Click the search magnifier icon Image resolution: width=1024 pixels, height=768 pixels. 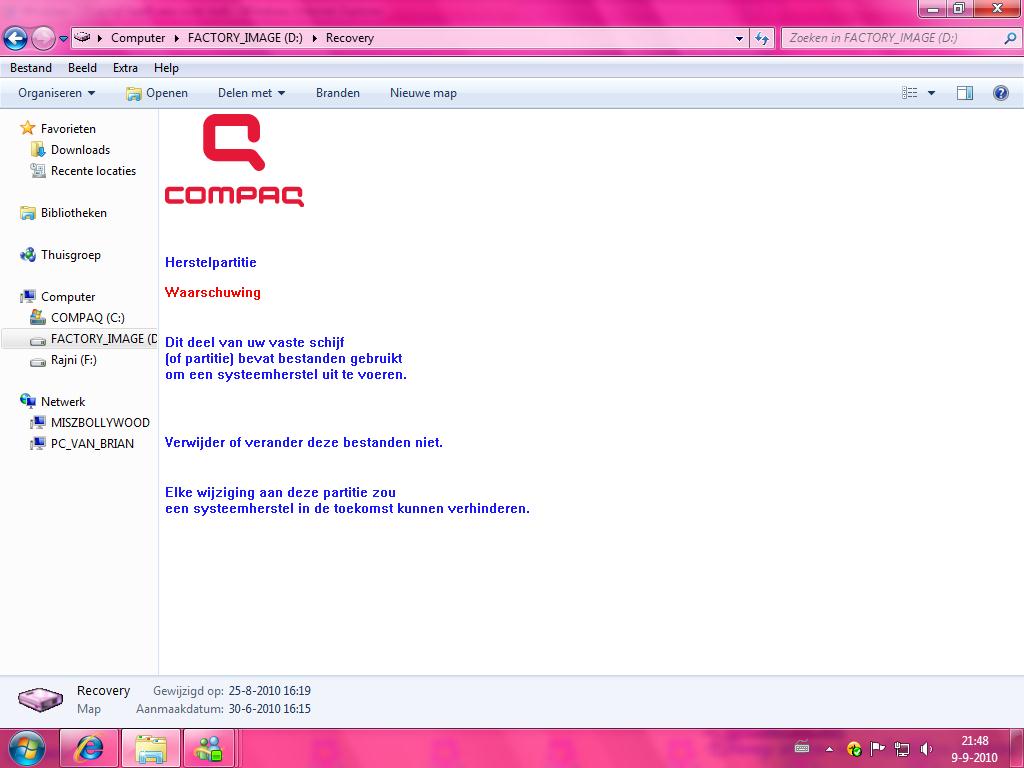[x=1010, y=38]
